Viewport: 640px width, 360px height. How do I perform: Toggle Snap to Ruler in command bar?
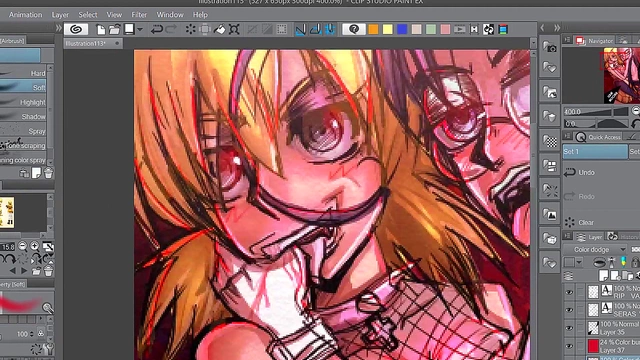pyautogui.click(x=300, y=29)
